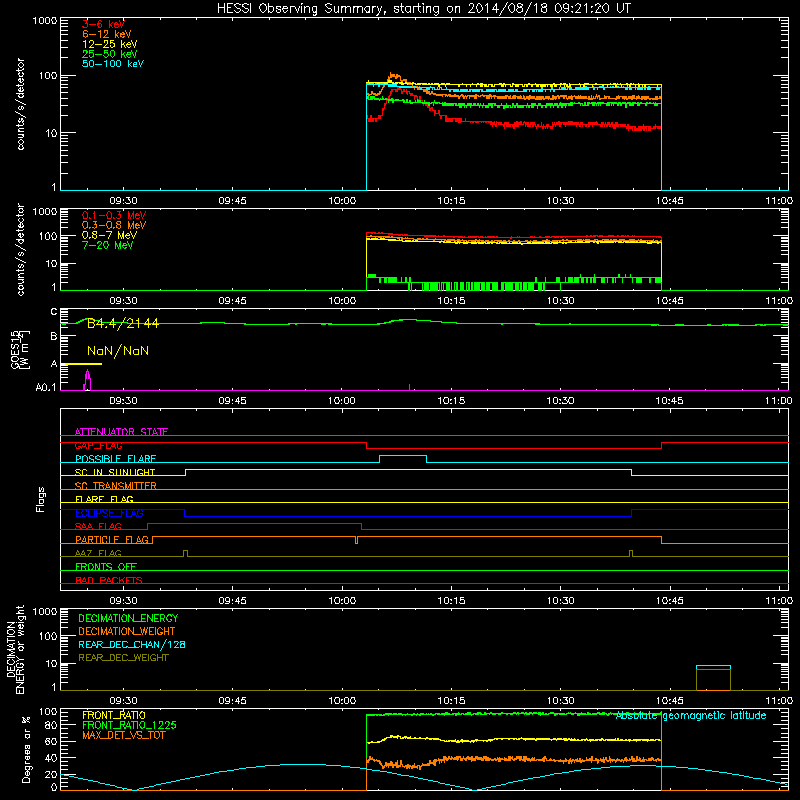The height and width of the screenshot is (800, 800).
Task: Click the 7-20 MeV legend label
Action: click(107, 245)
